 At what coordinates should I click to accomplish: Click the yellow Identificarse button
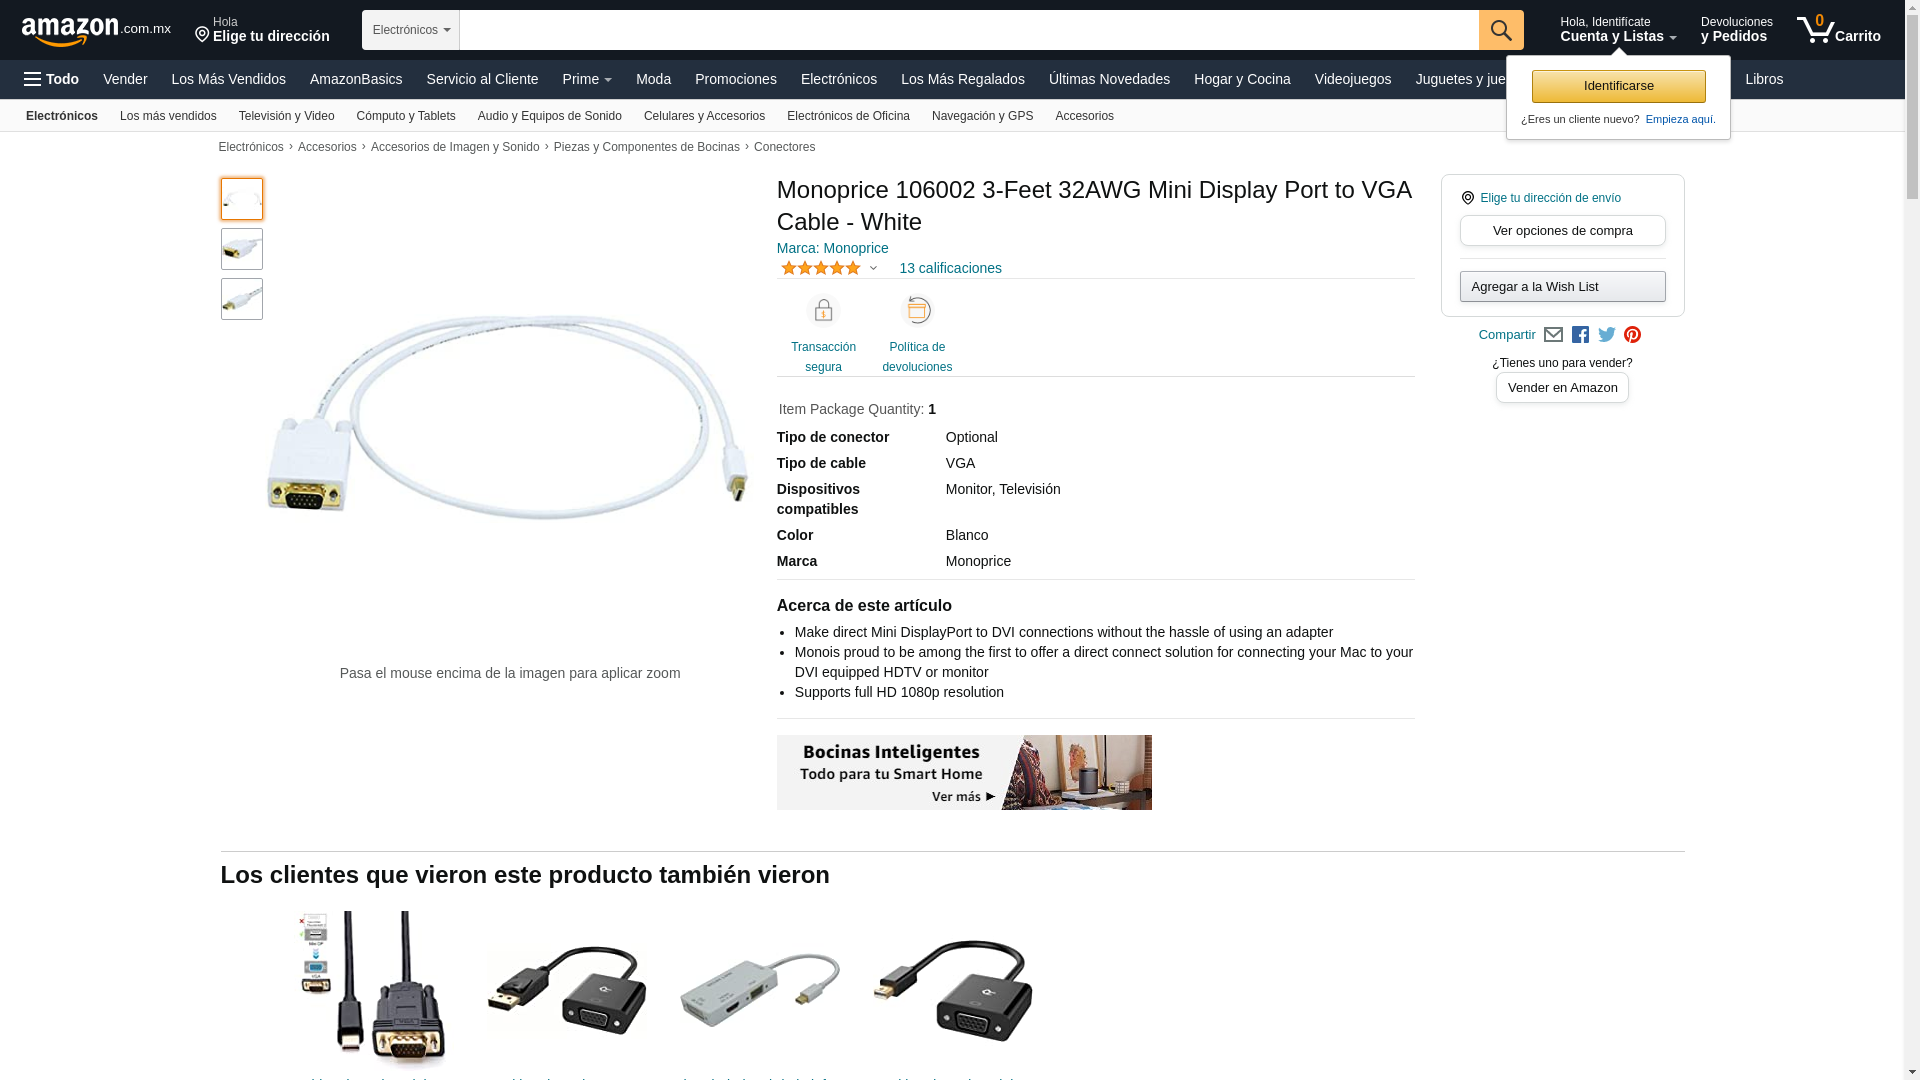click(x=1618, y=86)
